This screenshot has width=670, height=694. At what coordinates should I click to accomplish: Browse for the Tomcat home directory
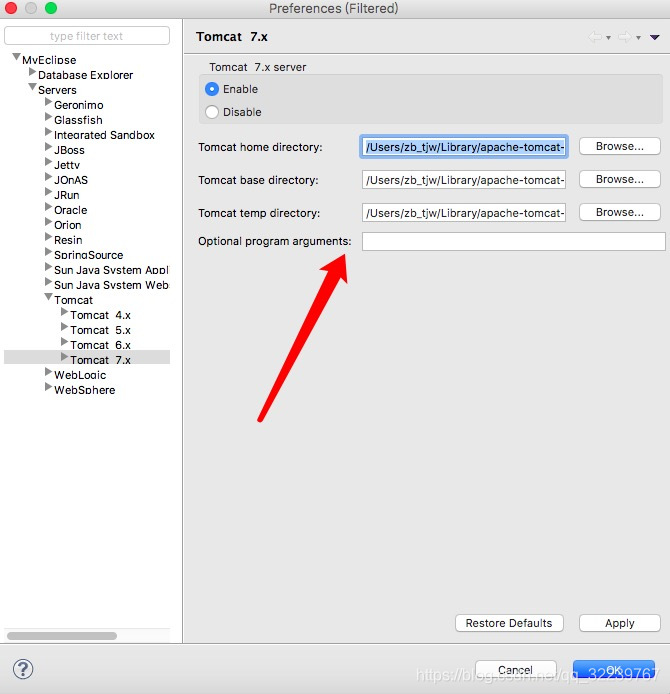tap(620, 146)
